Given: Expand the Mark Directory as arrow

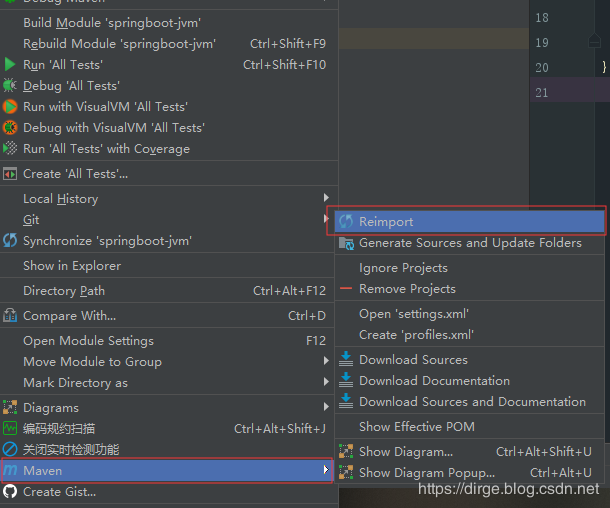Looking at the screenshot, I should (326, 382).
